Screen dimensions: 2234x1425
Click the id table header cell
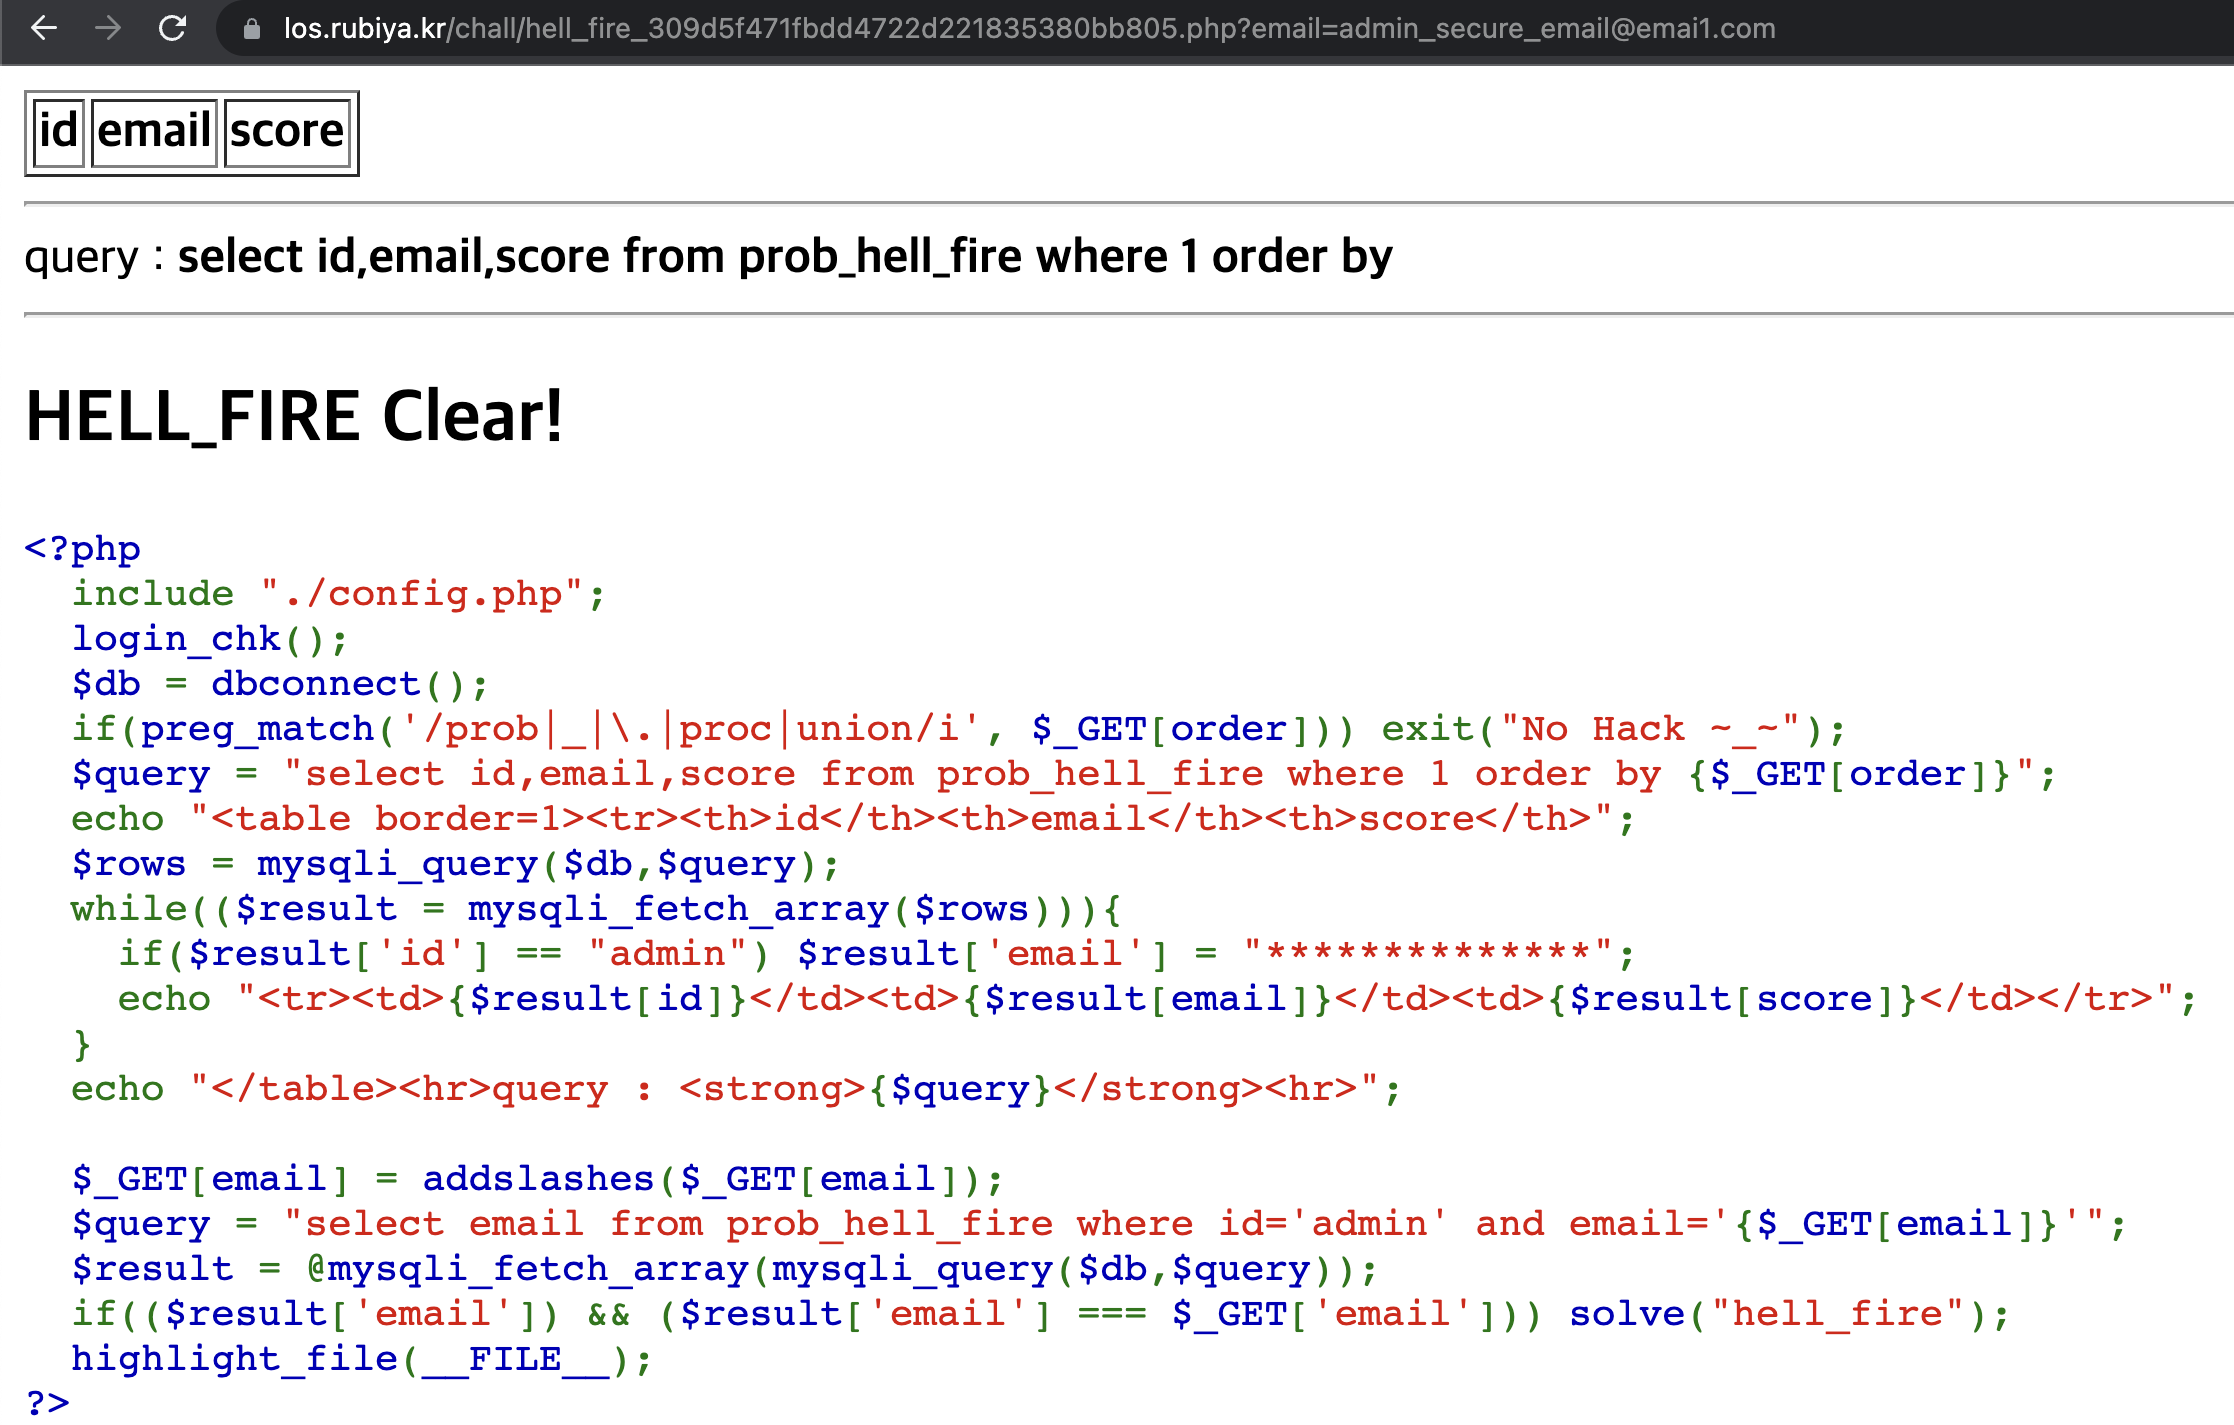(58, 131)
